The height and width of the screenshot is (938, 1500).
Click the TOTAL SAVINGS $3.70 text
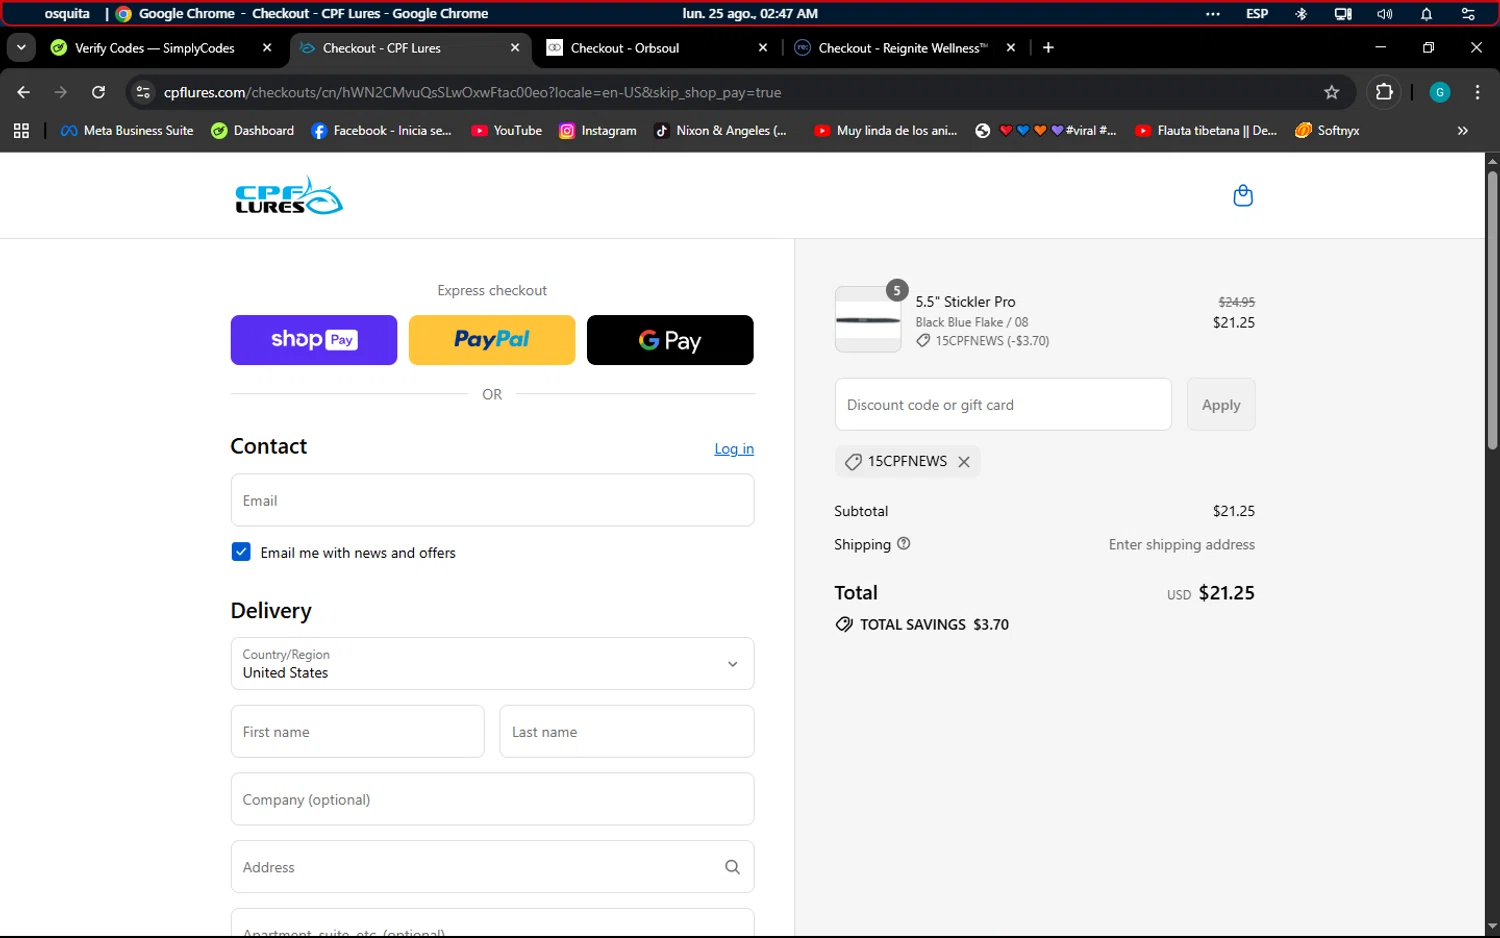(x=934, y=625)
